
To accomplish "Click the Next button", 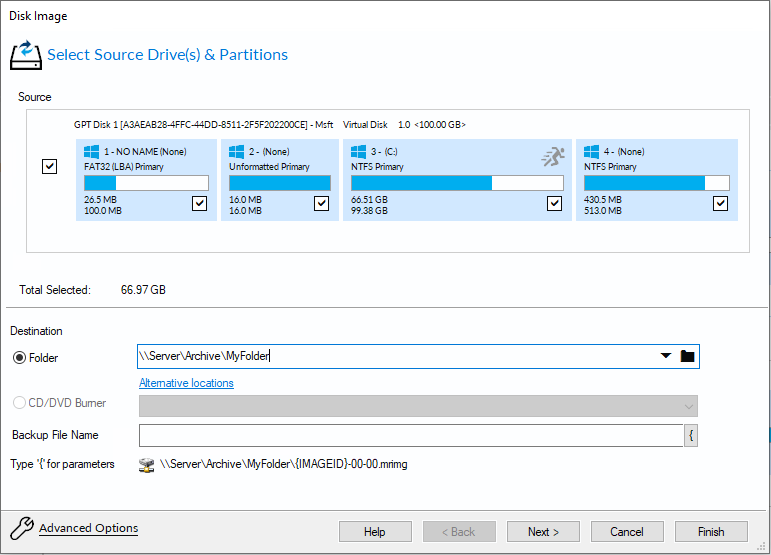I will point(543,532).
